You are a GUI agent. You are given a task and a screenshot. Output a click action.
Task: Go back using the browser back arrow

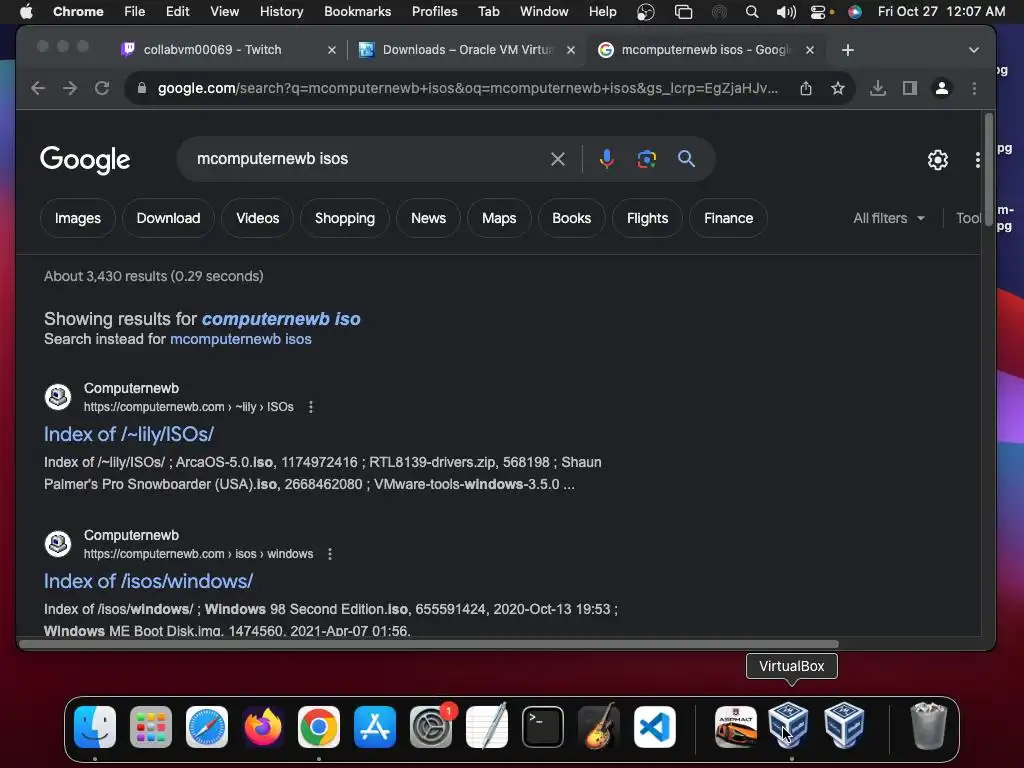[38, 88]
